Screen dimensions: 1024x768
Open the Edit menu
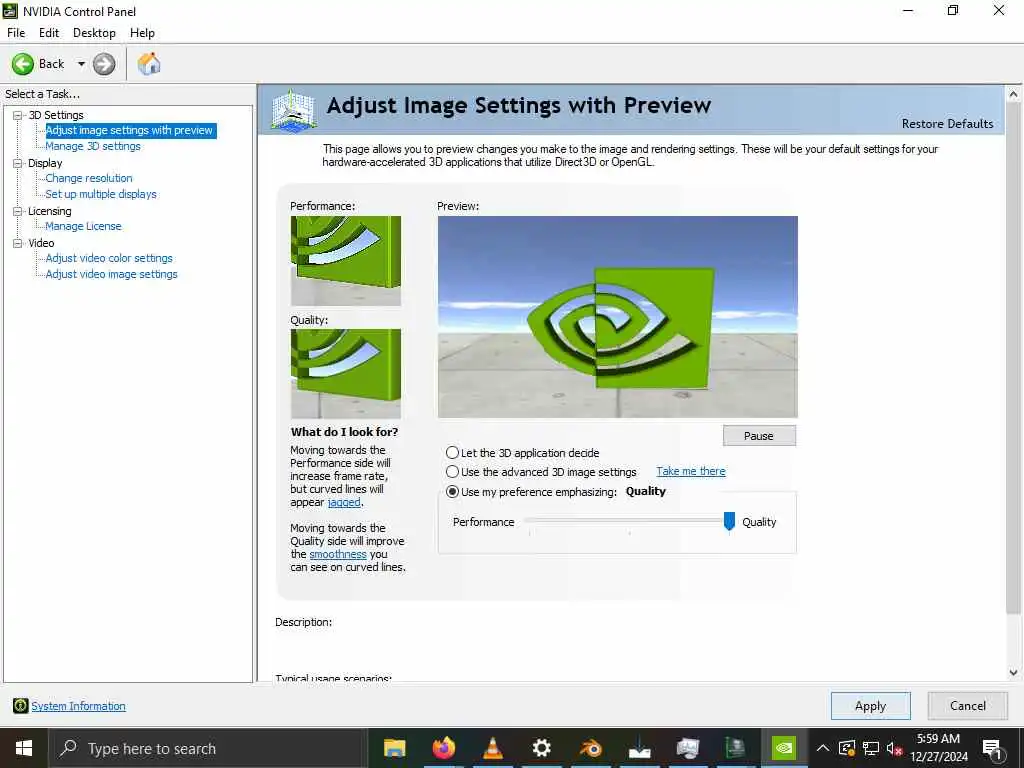49,33
